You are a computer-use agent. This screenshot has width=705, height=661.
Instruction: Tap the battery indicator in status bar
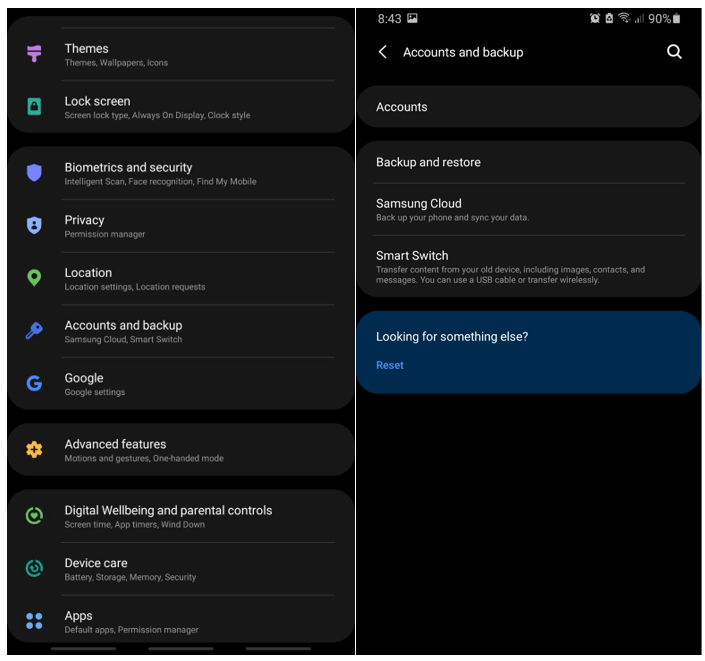point(677,19)
